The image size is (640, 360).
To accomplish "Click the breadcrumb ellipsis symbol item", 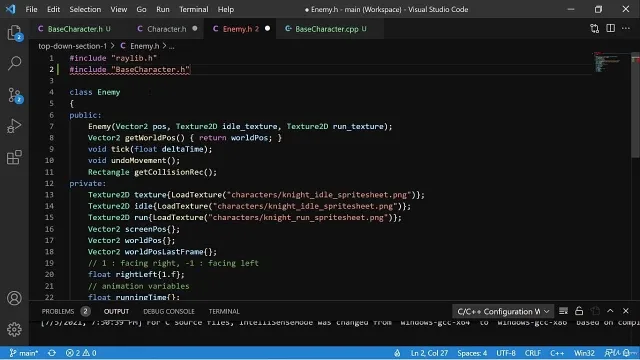I will [171, 47].
